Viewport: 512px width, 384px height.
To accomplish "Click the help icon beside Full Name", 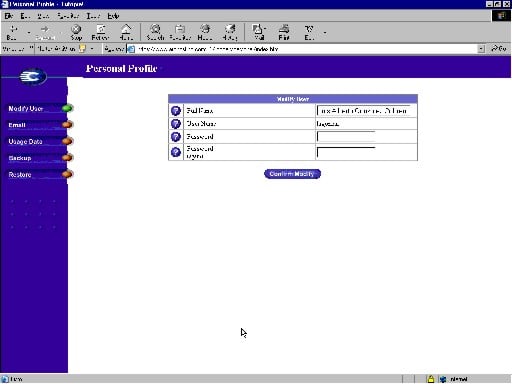I will click(176, 111).
